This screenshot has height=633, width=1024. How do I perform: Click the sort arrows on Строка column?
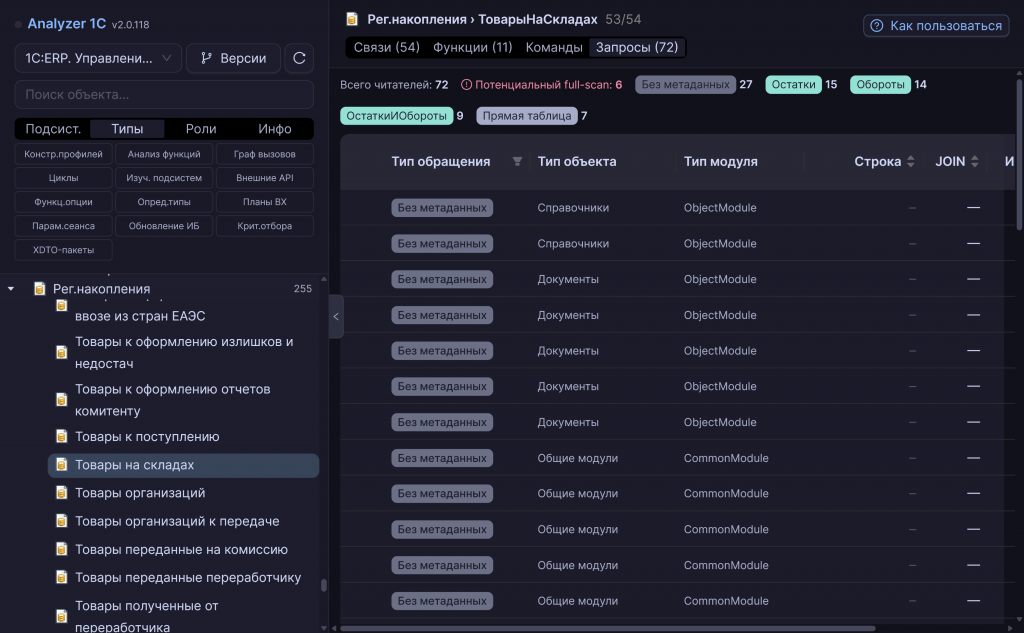point(910,161)
